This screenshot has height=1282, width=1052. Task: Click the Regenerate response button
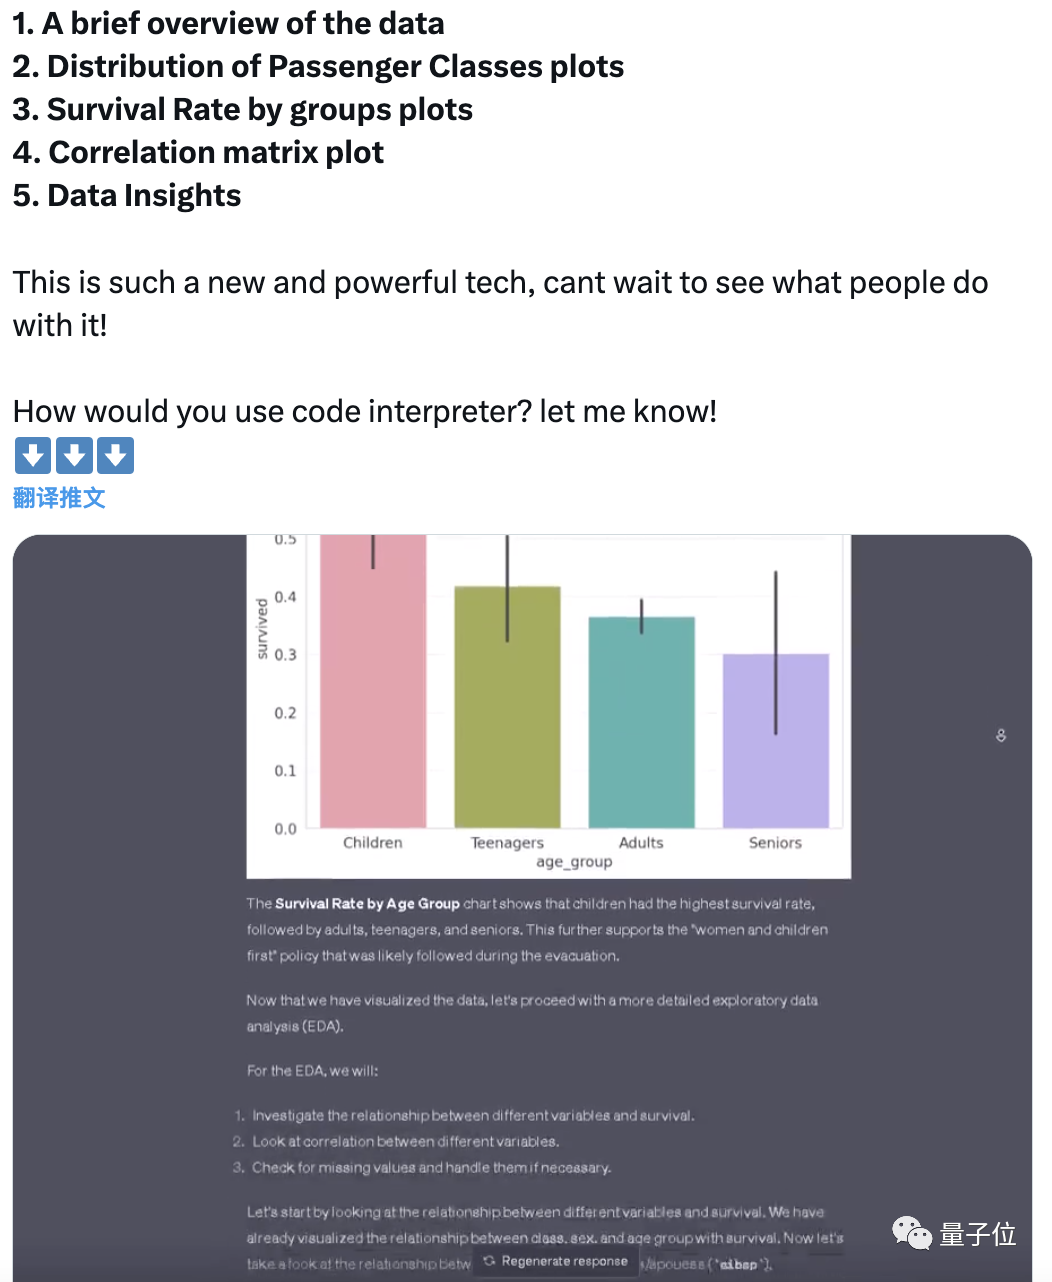tap(556, 1261)
